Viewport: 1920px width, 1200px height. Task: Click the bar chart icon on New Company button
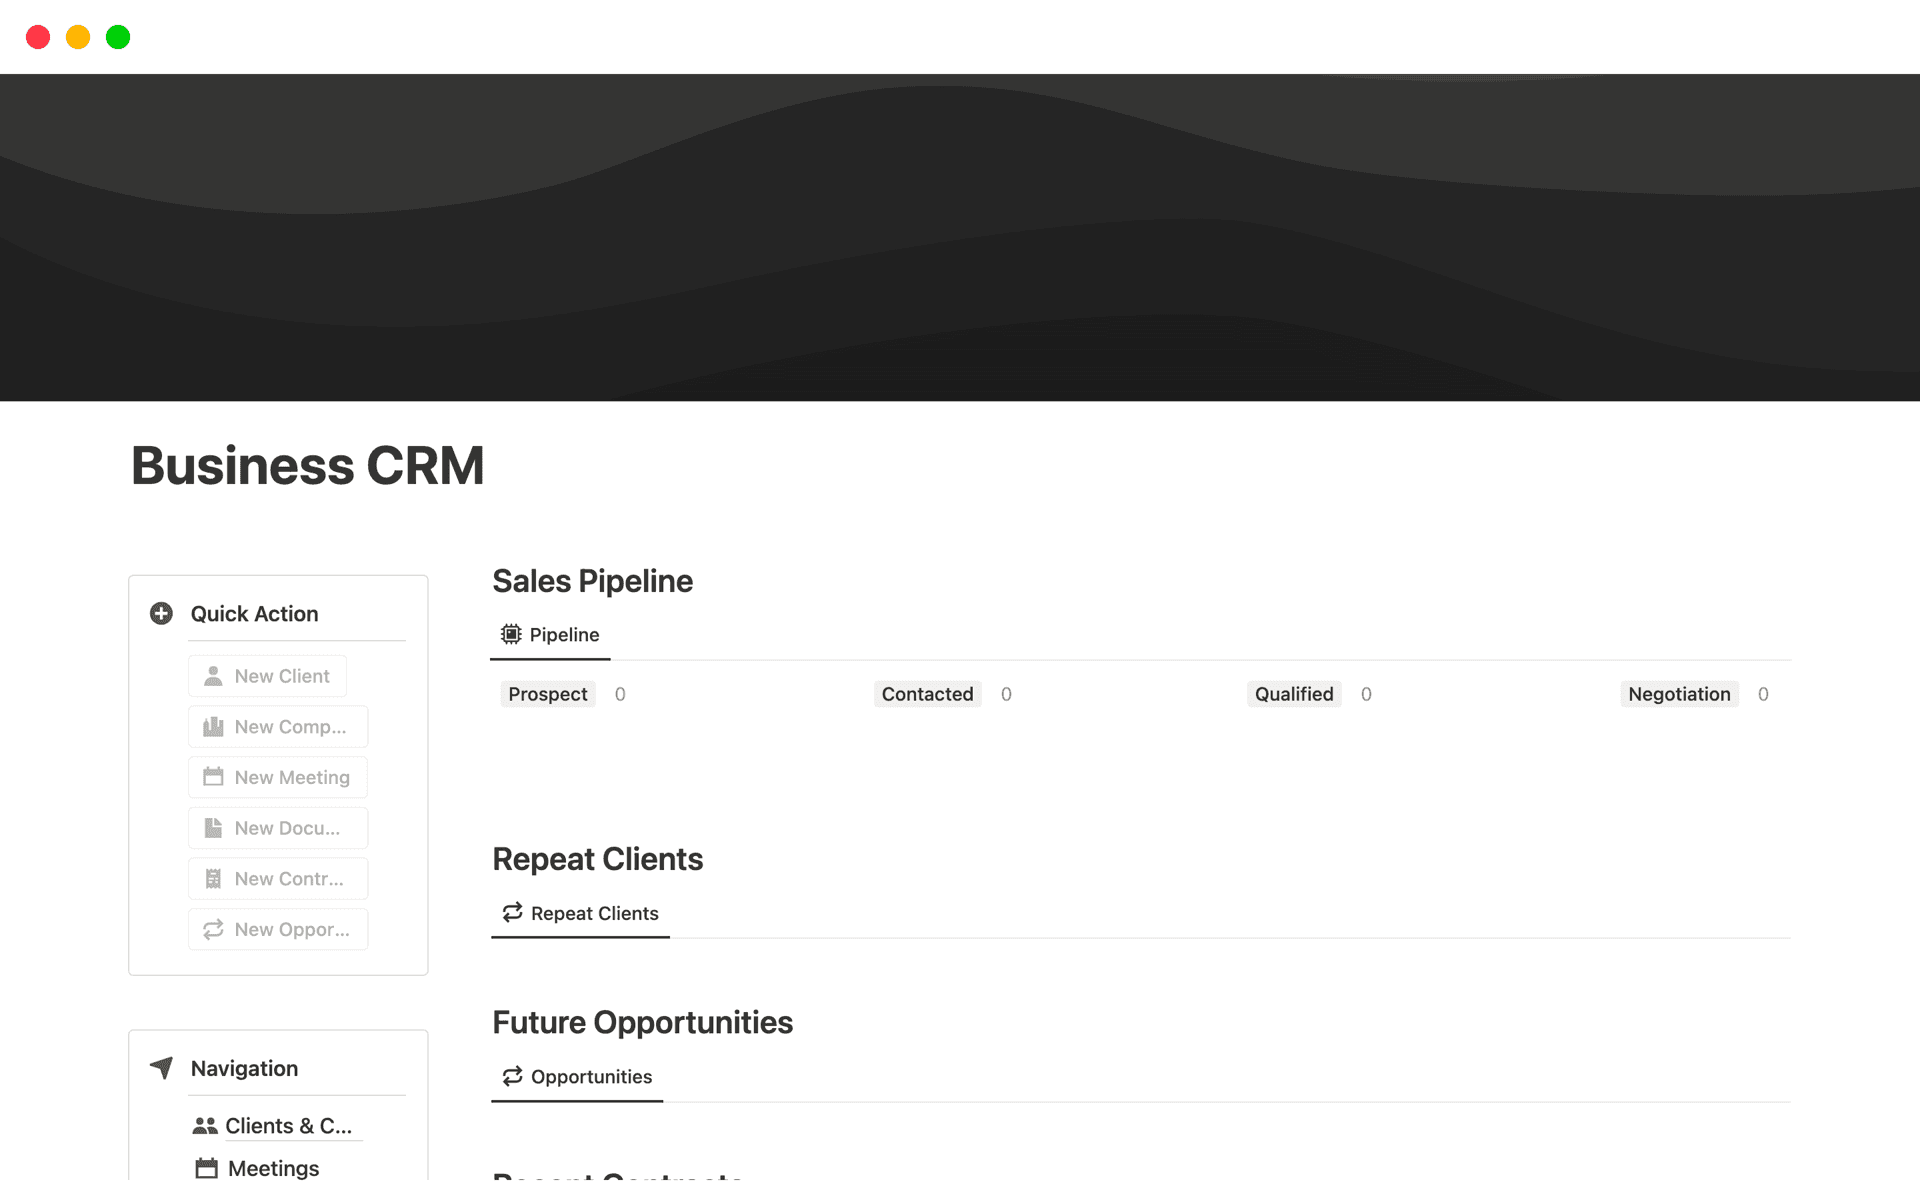213,726
